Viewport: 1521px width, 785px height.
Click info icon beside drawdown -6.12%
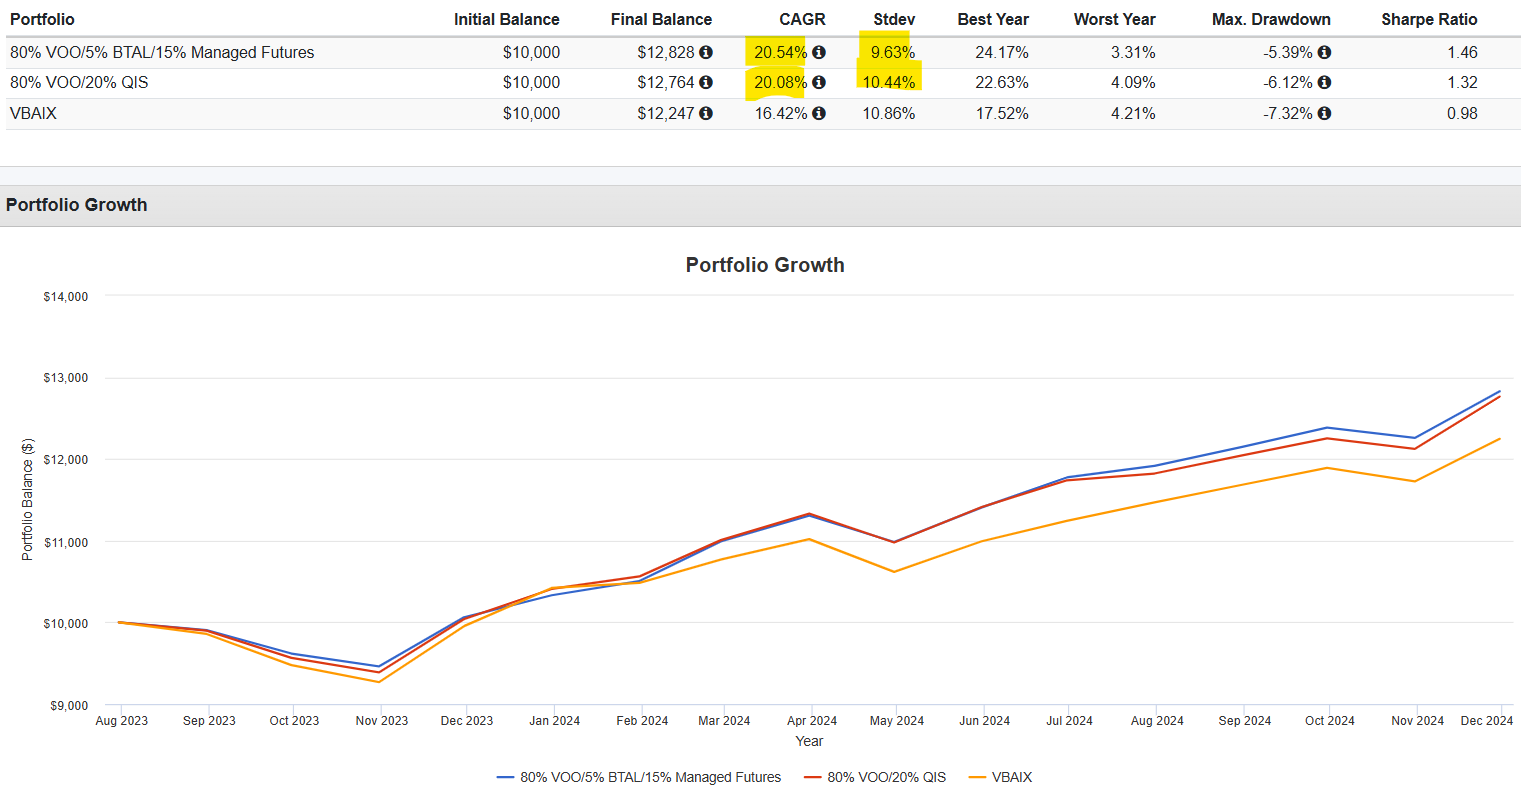click(1324, 83)
